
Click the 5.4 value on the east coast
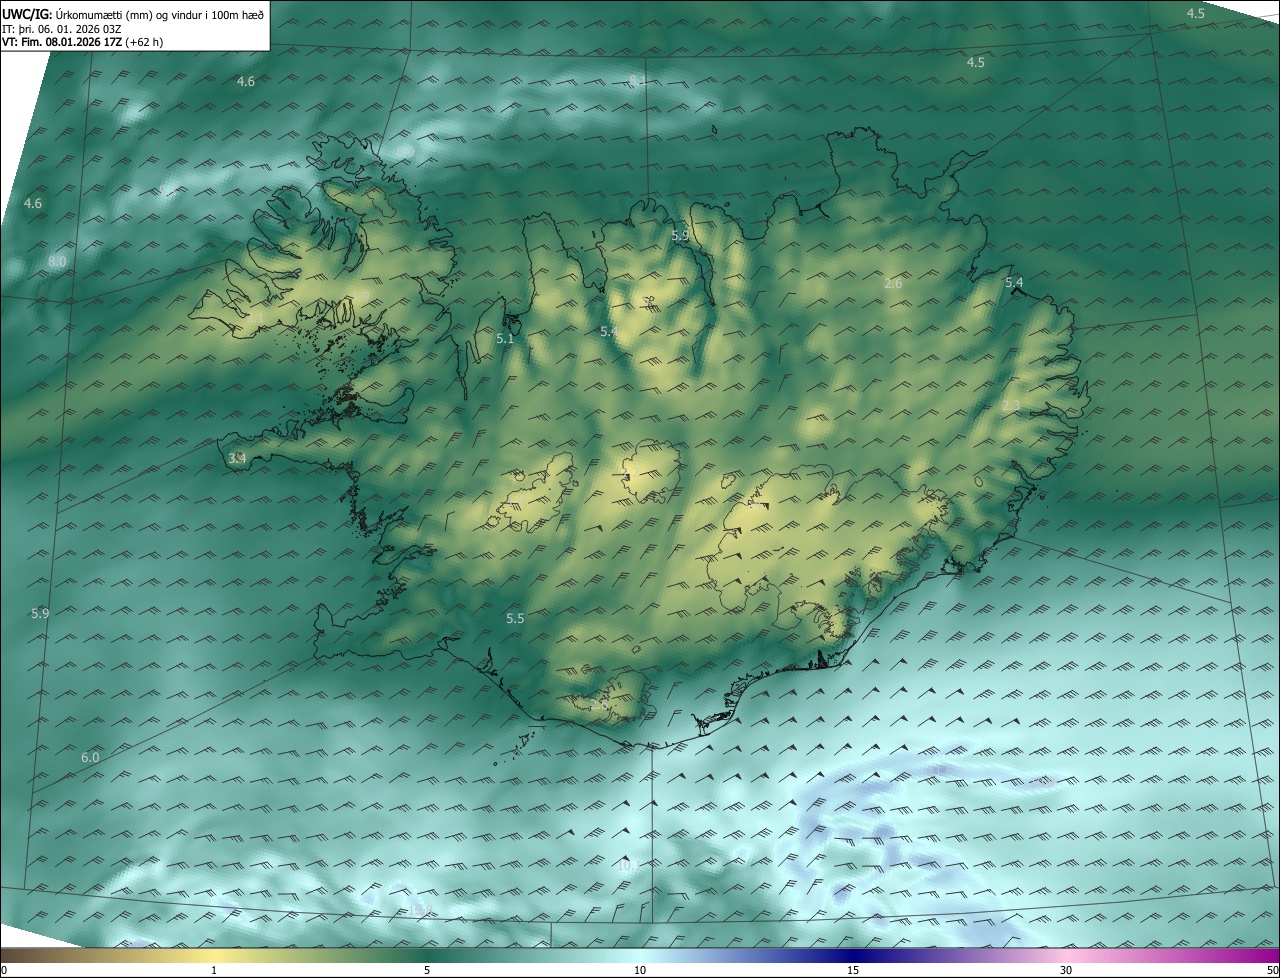(x=1014, y=283)
